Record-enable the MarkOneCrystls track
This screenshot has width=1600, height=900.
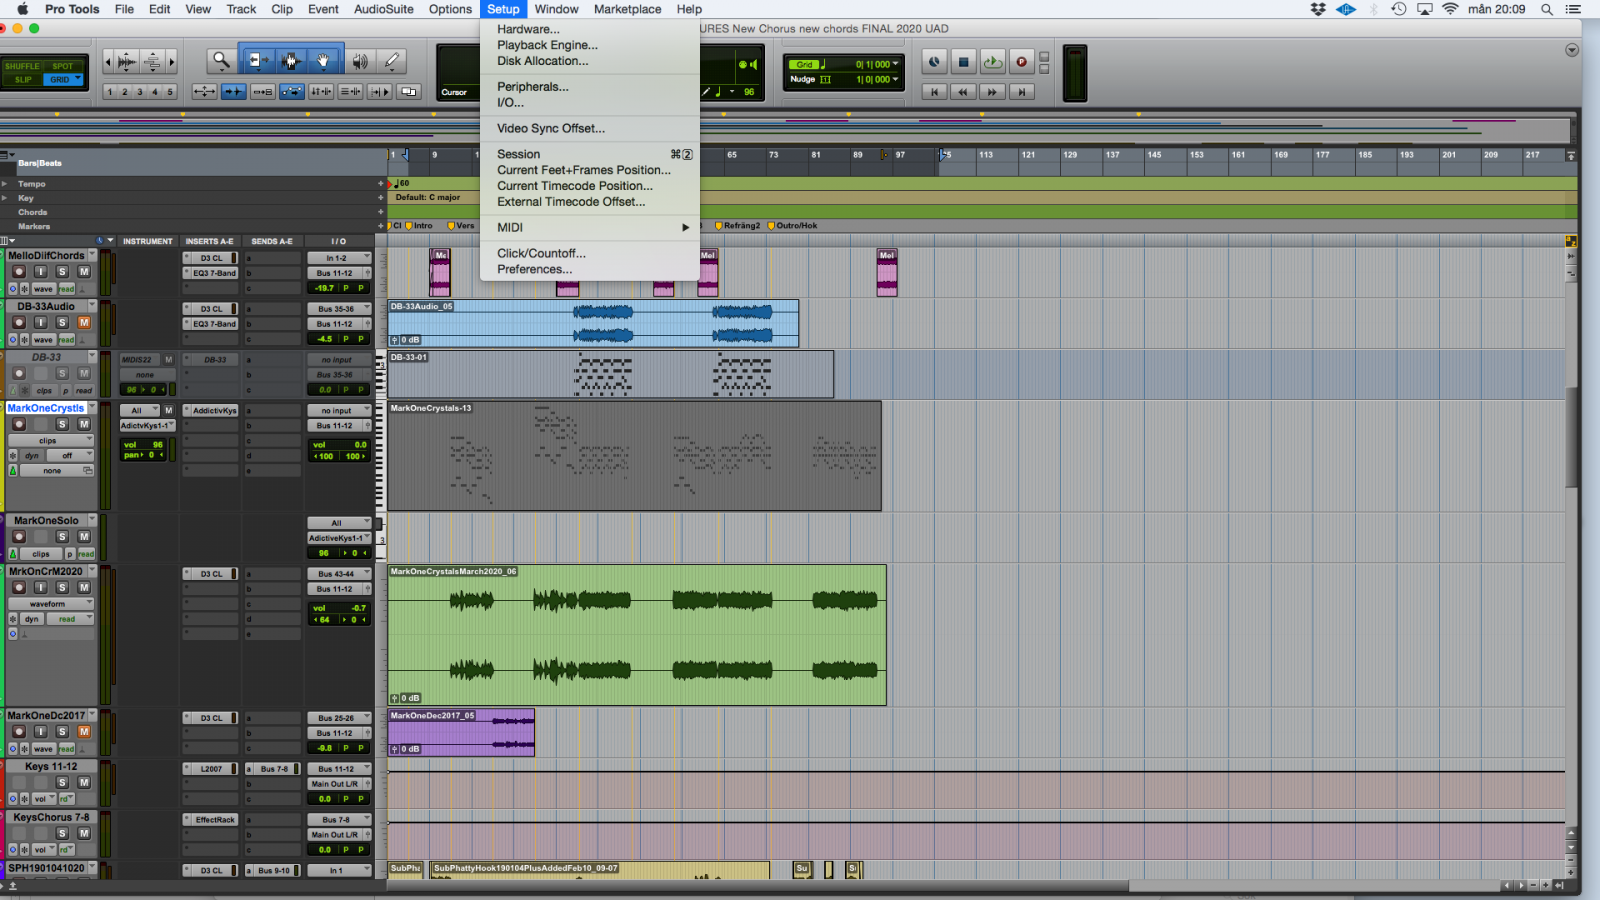[19, 425]
